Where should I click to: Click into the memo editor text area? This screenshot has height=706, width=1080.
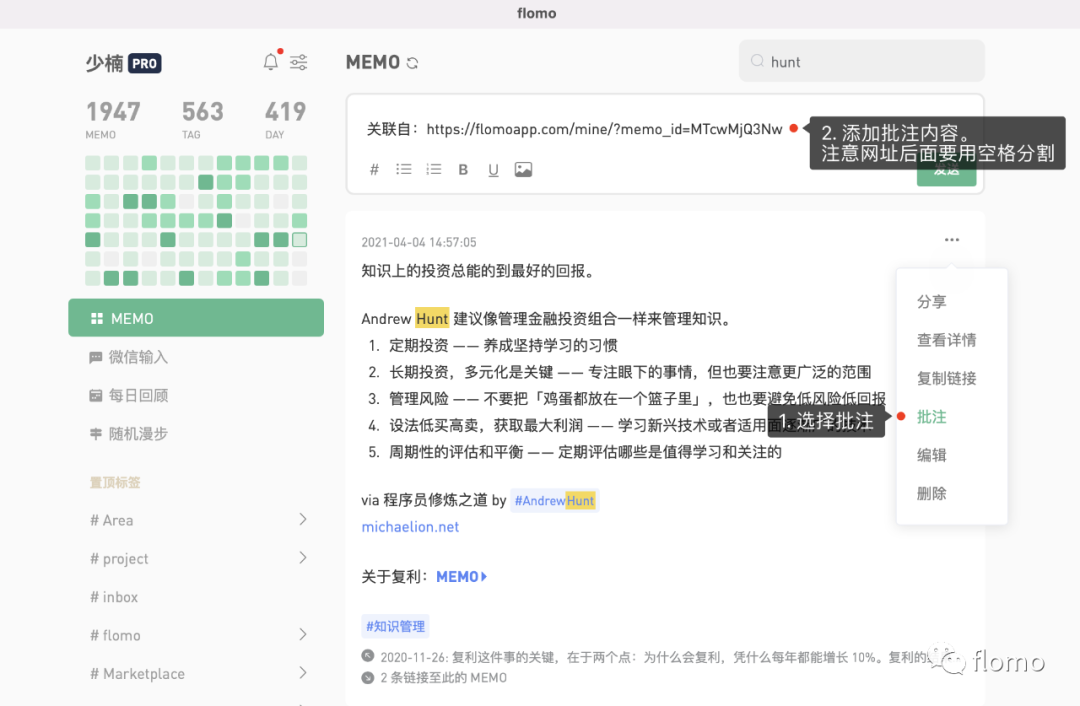pyautogui.click(x=574, y=129)
